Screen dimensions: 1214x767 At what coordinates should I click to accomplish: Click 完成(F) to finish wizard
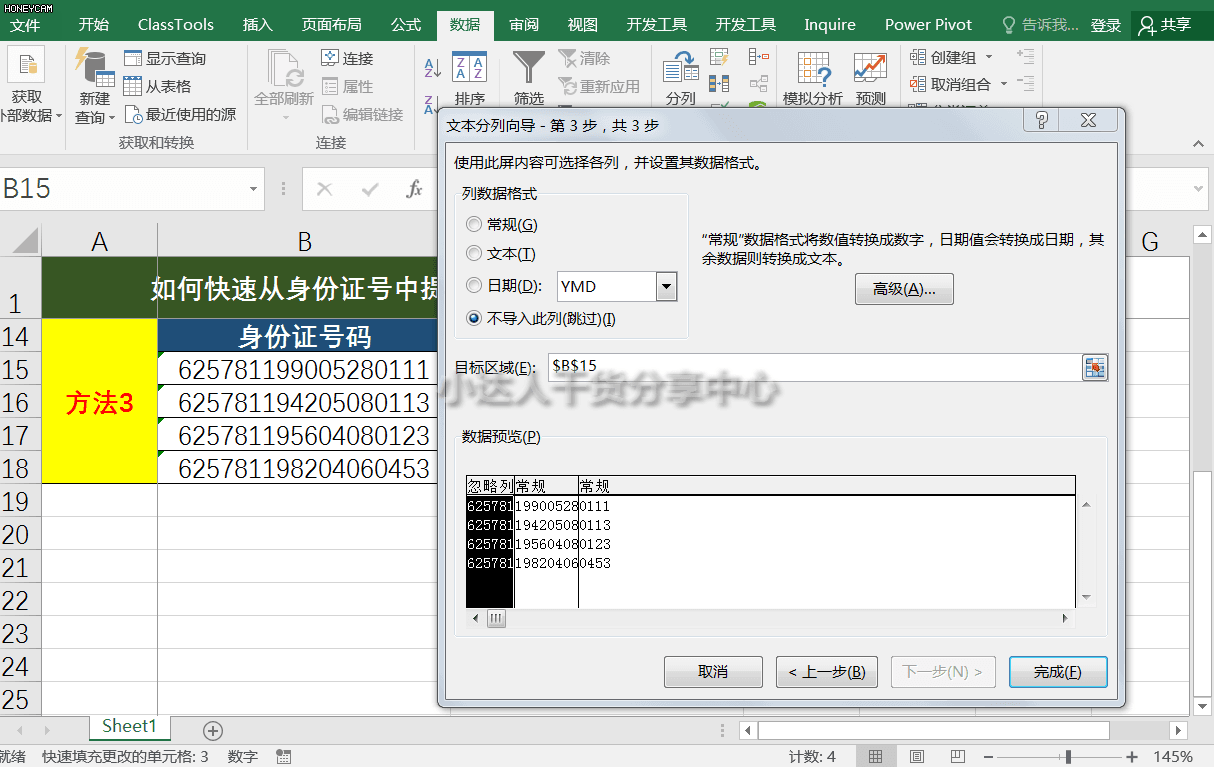click(1058, 672)
